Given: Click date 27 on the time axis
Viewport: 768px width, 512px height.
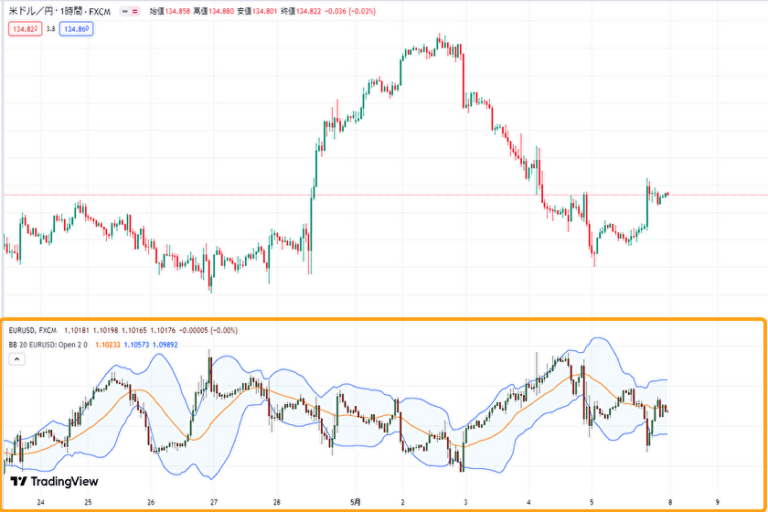Looking at the screenshot, I should [x=214, y=502].
